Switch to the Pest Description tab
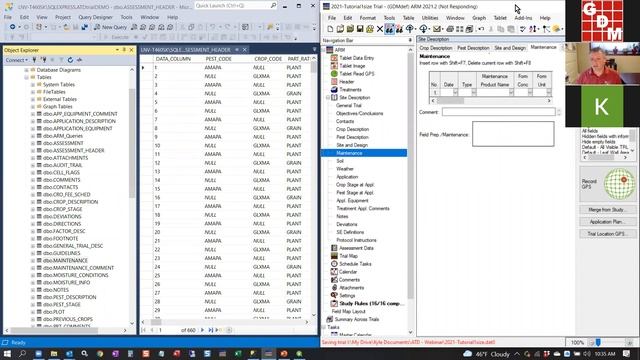This screenshot has height=360, width=640. click(x=473, y=48)
